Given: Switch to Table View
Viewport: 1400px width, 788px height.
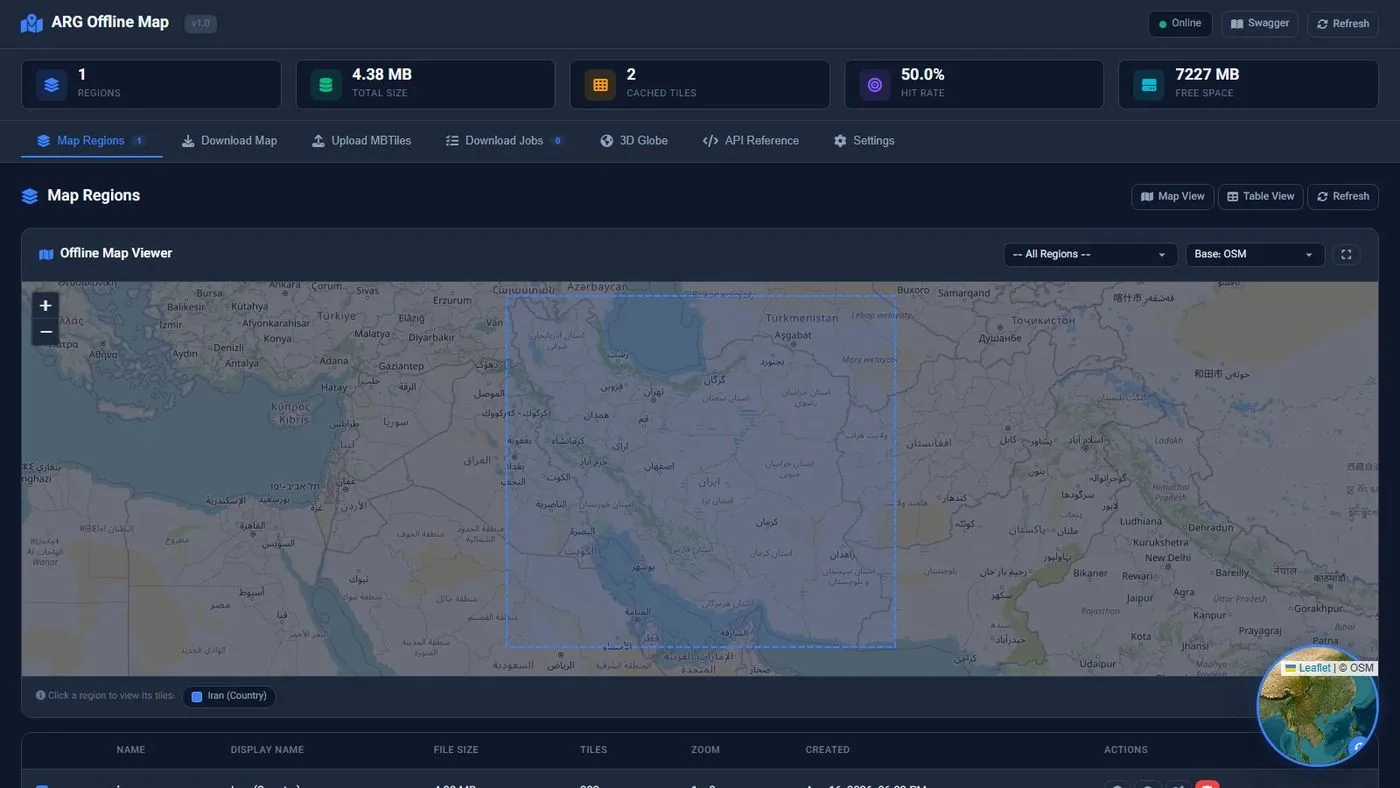Looking at the screenshot, I should click(1261, 197).
